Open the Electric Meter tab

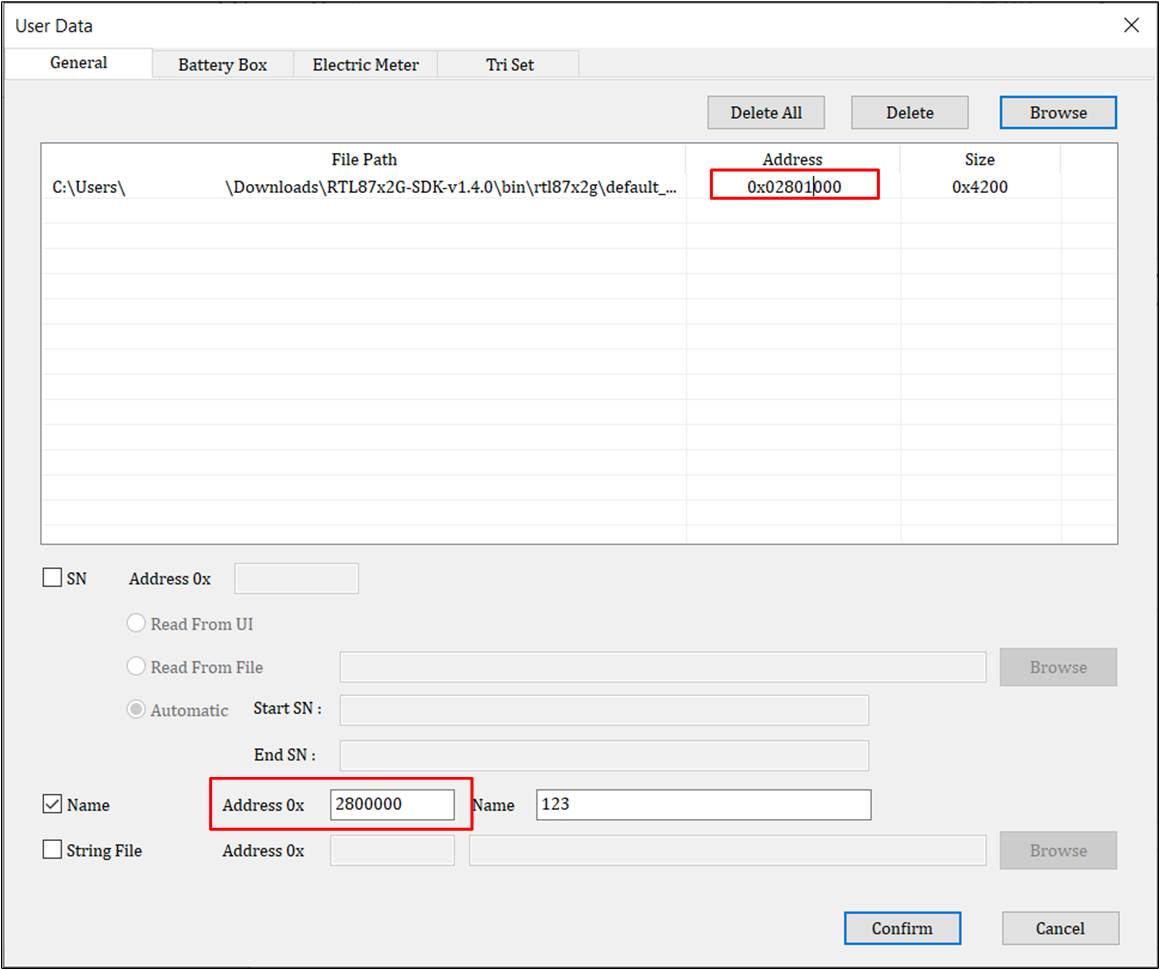click(365, 65)
